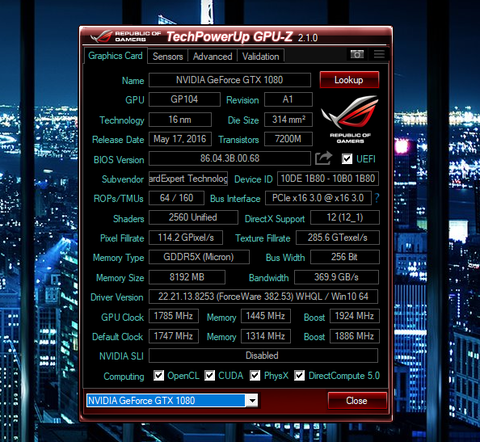Click the Technology value 16 nm

[x=180, y=119]
